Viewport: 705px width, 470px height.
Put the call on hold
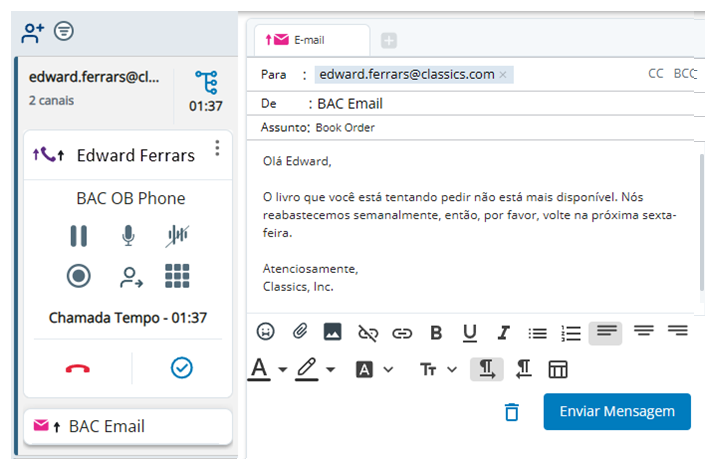(79, 236)
